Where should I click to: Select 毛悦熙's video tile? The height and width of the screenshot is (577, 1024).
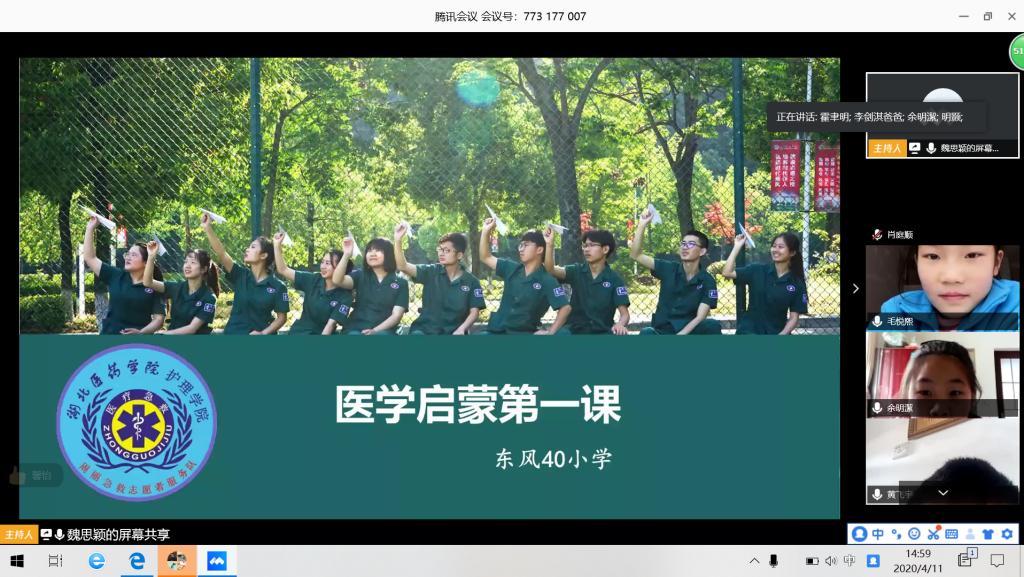coord(942,287)
